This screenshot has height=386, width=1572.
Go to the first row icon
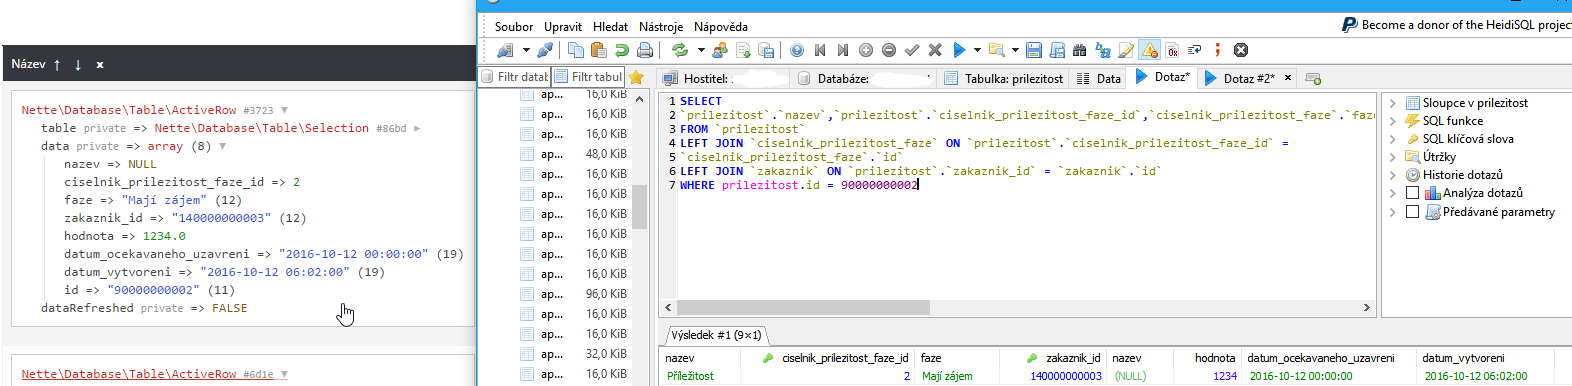tap(820, 50)
